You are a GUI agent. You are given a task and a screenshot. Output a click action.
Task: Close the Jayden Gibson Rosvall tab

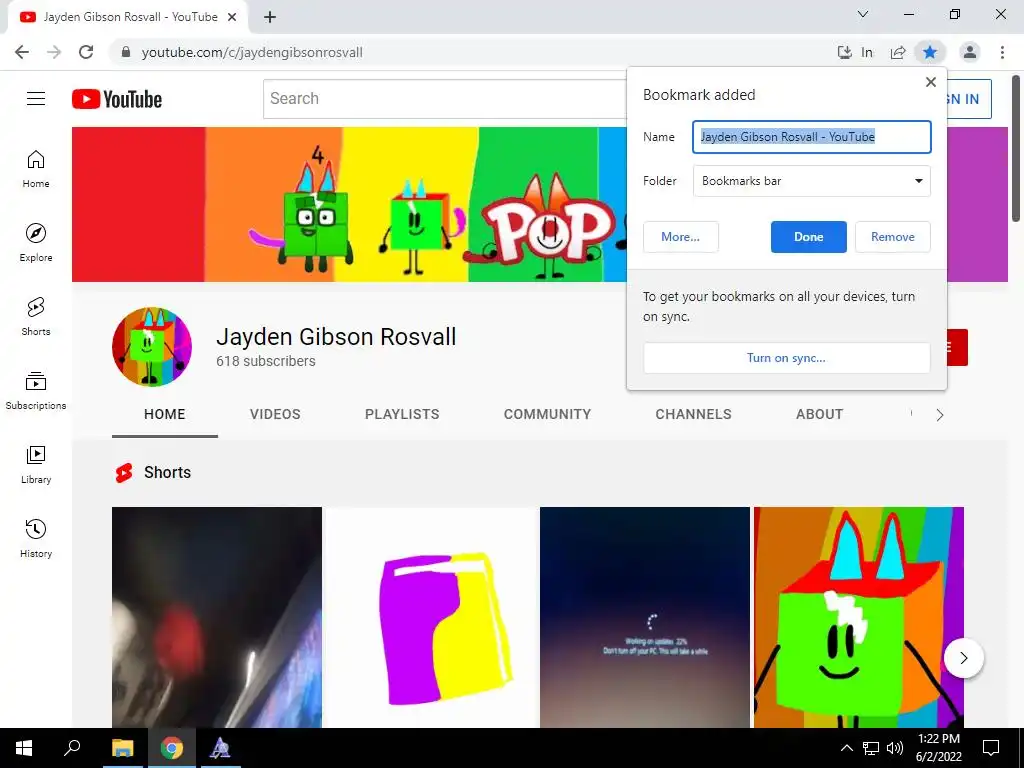coord(232,17)
